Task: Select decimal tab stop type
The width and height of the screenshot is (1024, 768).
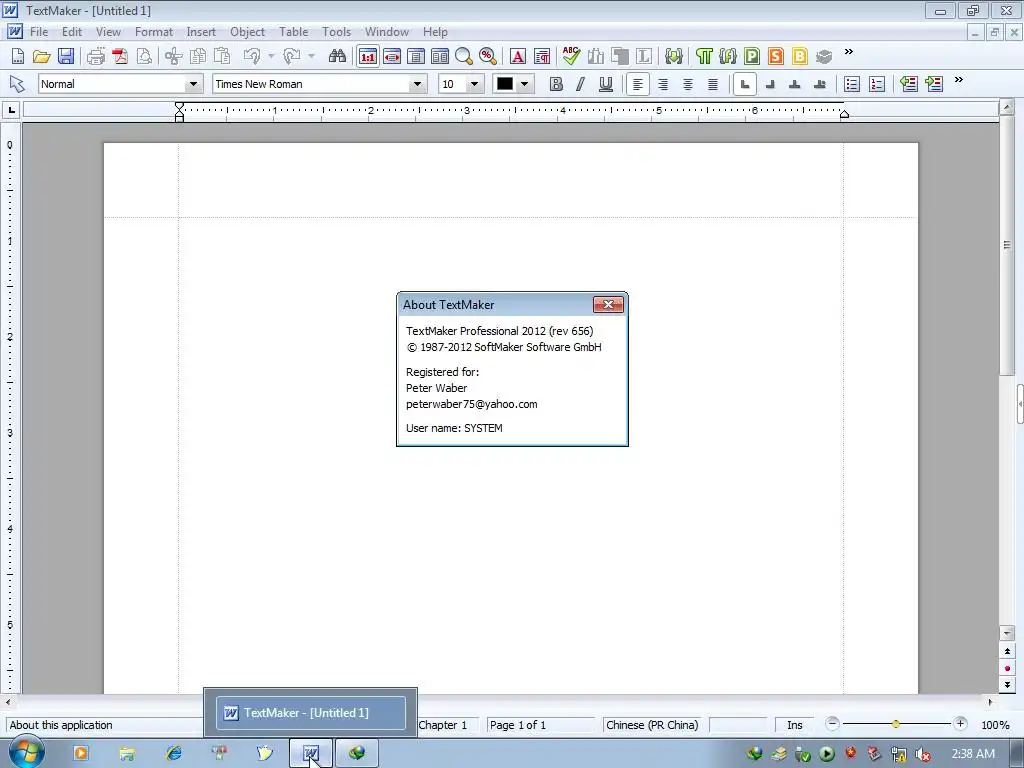Action: click(x=820, y=84)
